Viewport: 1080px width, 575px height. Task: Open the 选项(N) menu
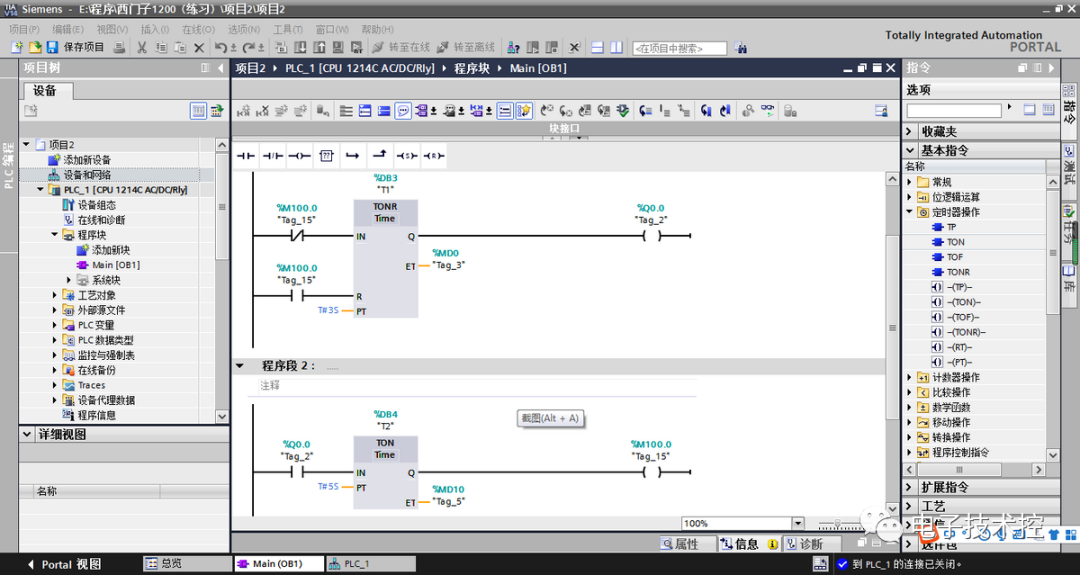pos(244,29)
